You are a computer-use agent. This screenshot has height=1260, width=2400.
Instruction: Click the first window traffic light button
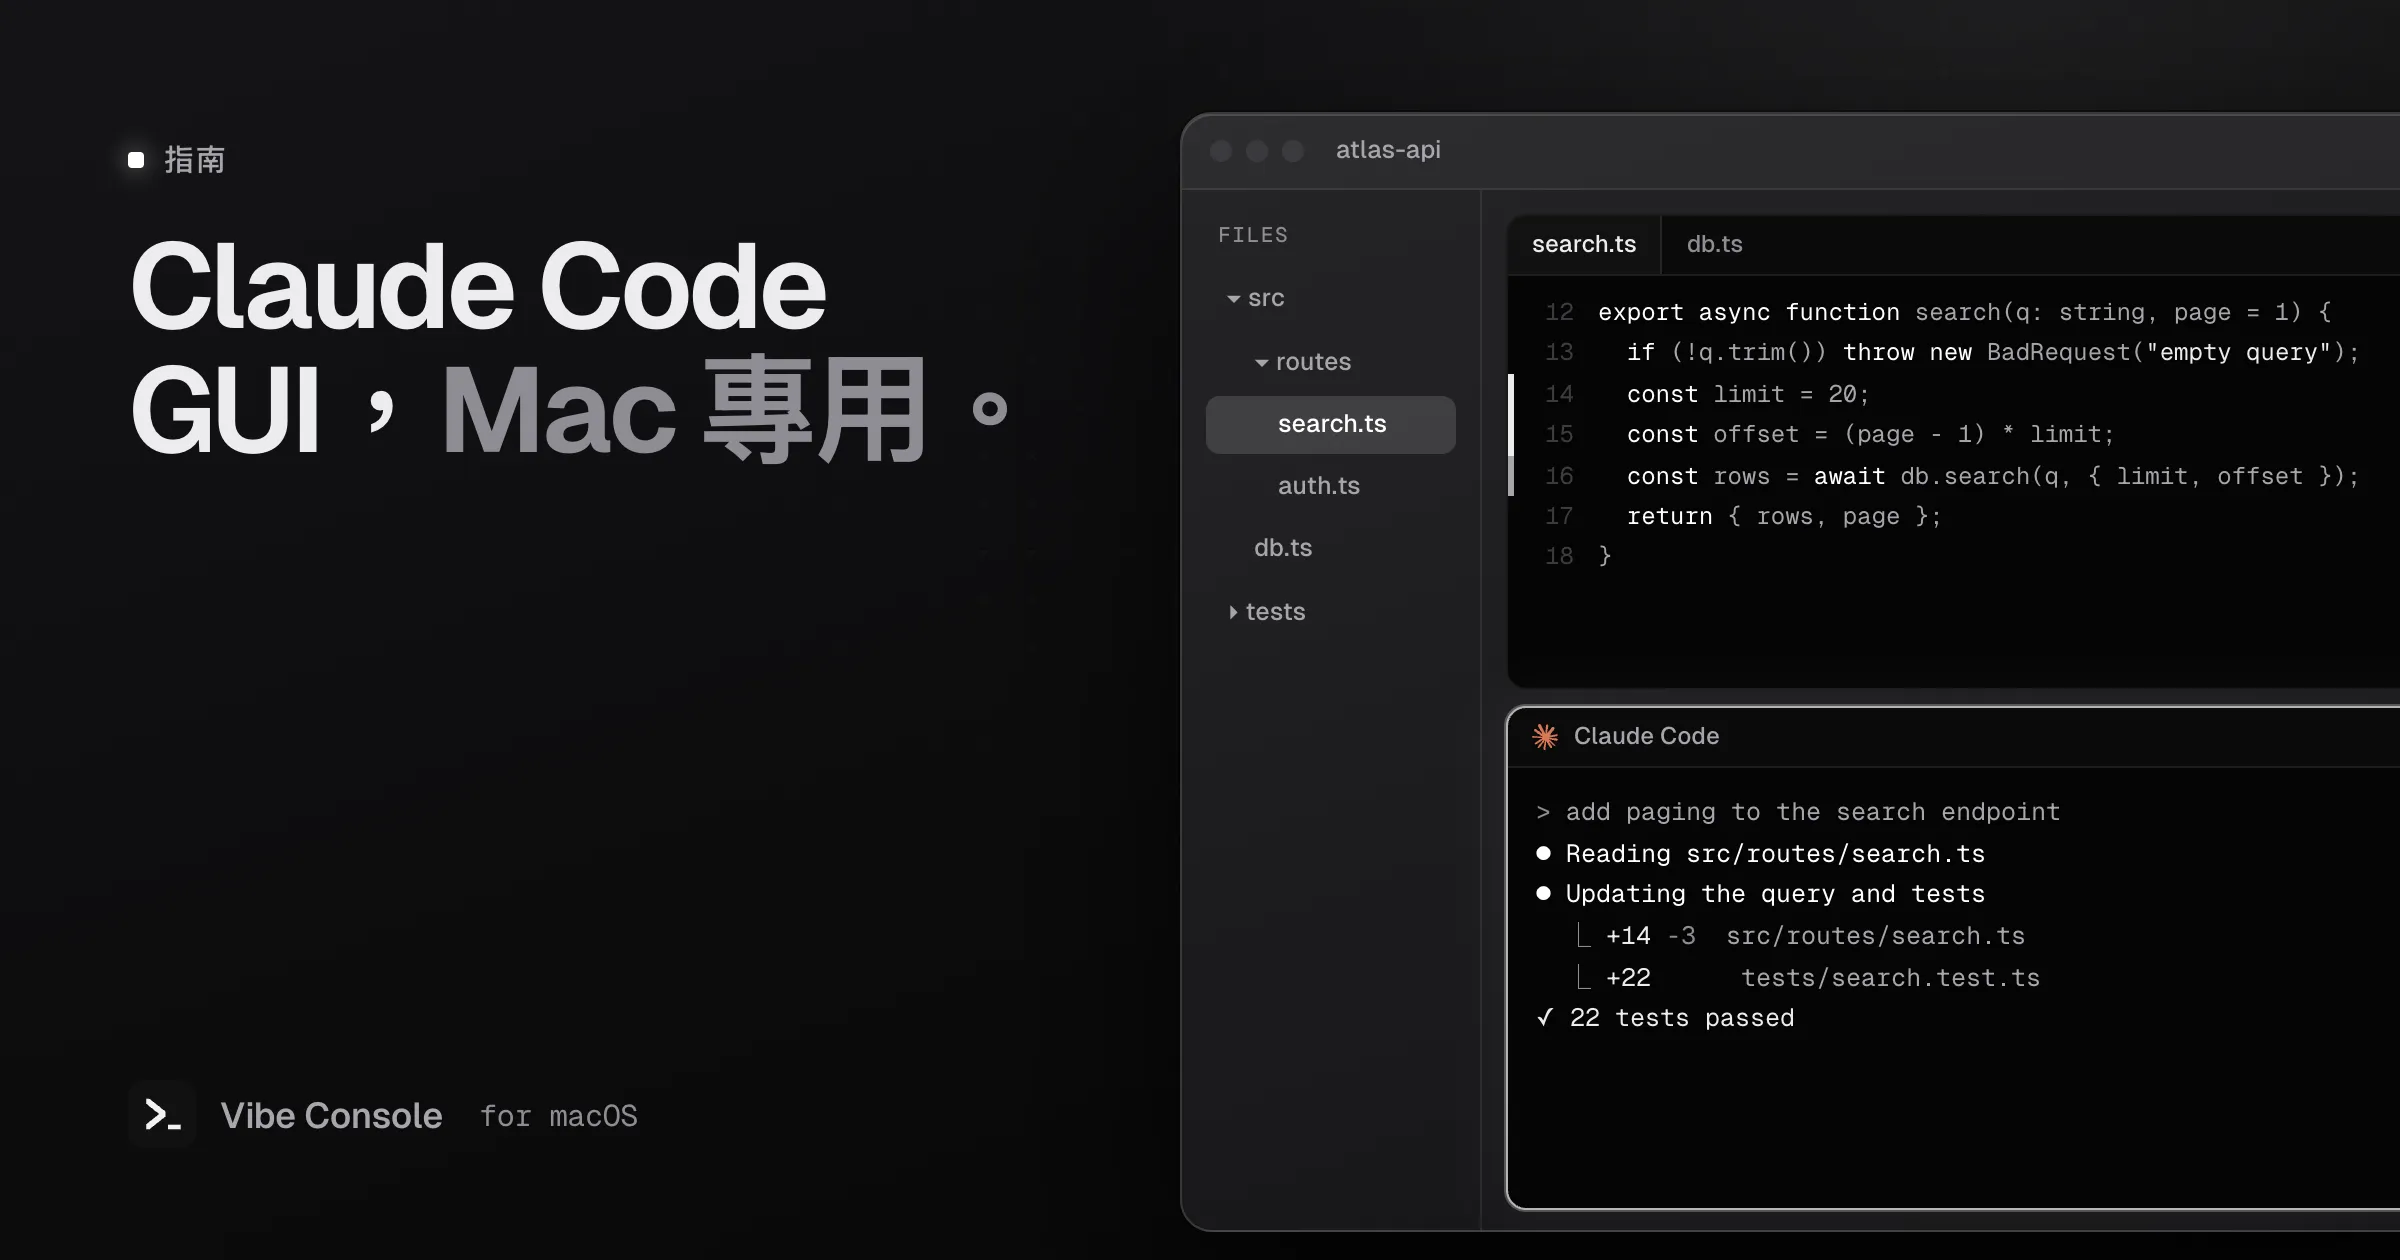pyautogui.click(x=1221, y=151)
